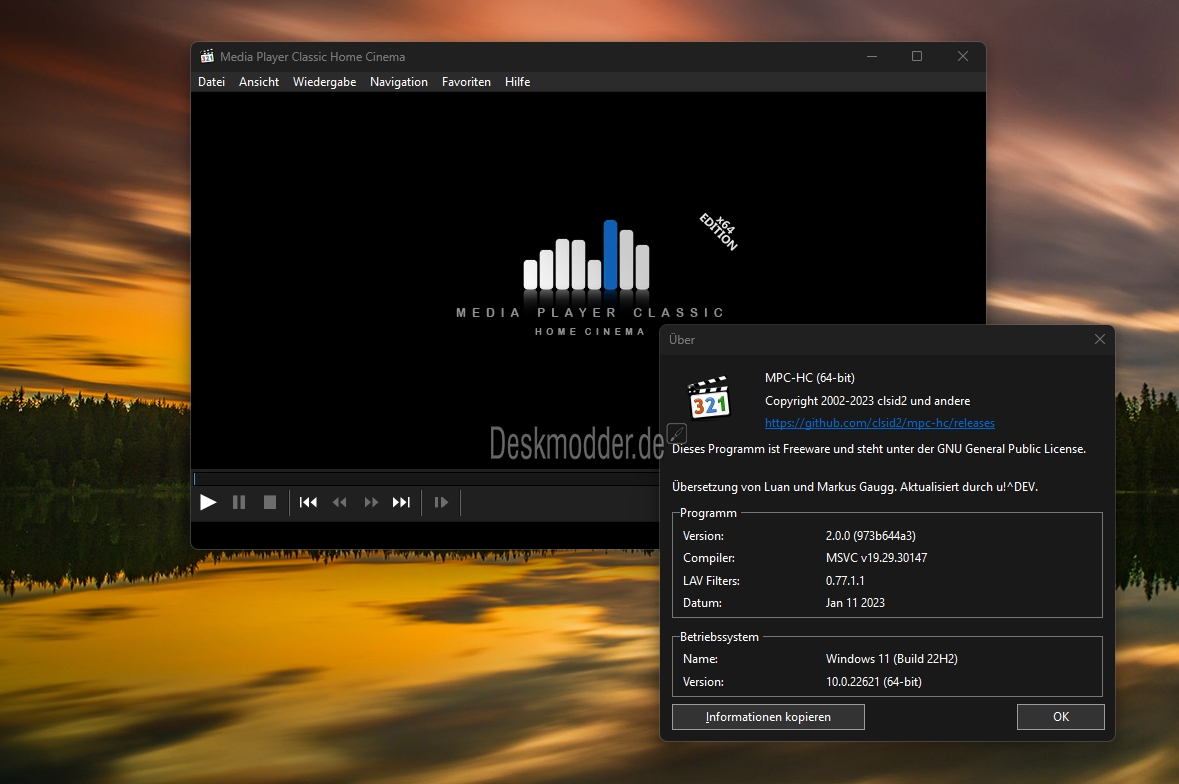This screenshot has width=1179, height=784.
Task: Minimize the Media Player Classic window
Action: pos(871,56)
